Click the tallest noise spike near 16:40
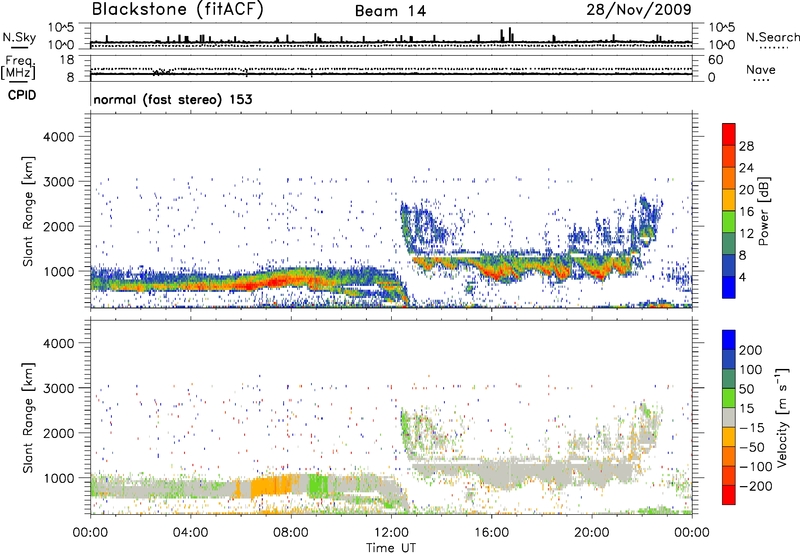The width and height of the screenshot is (800, 554). pyautogui.click(x=510, y=34)
